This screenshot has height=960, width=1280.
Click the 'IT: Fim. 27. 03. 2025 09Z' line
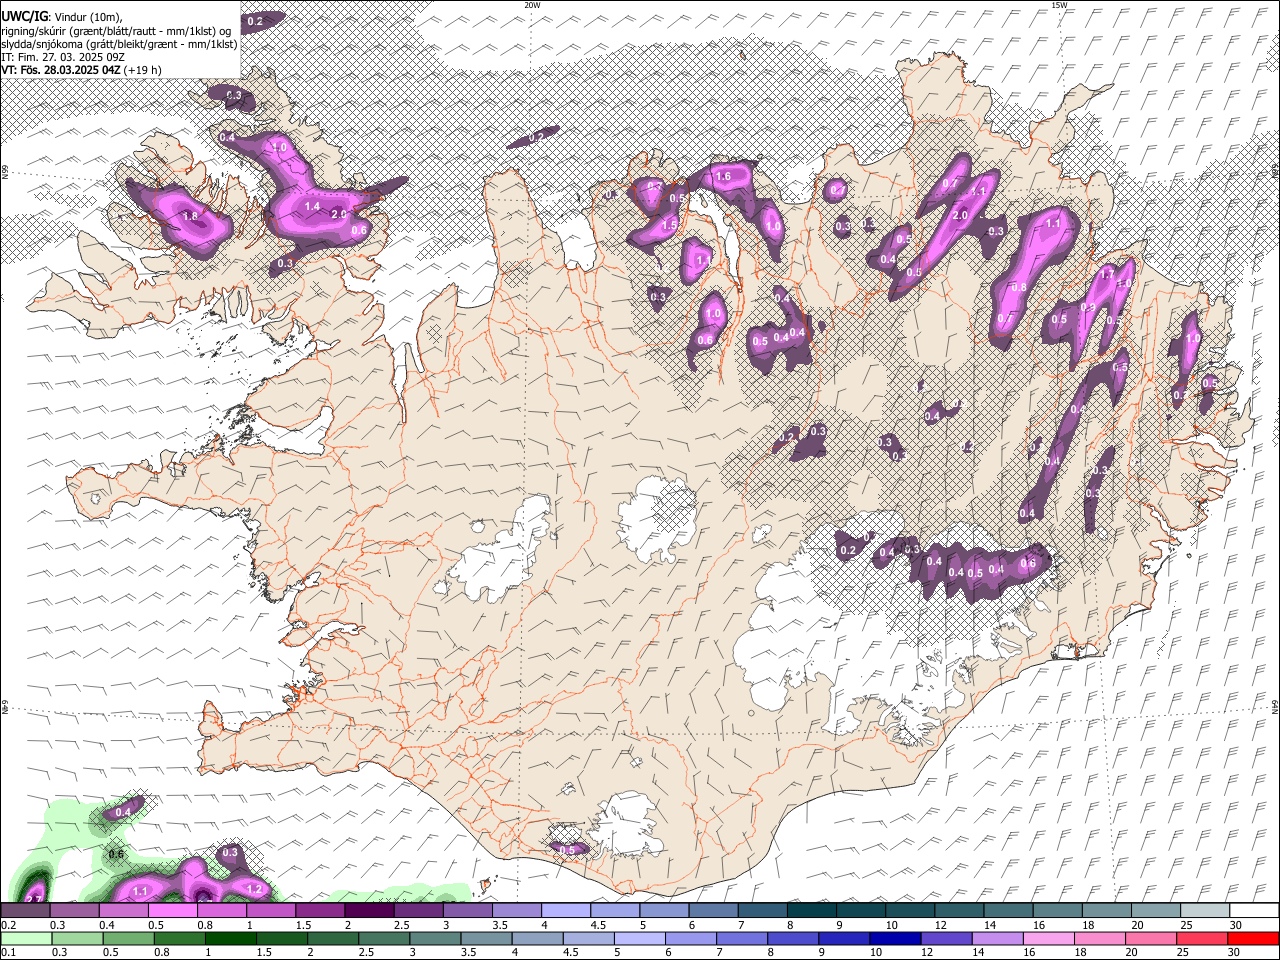pos(62,57)
